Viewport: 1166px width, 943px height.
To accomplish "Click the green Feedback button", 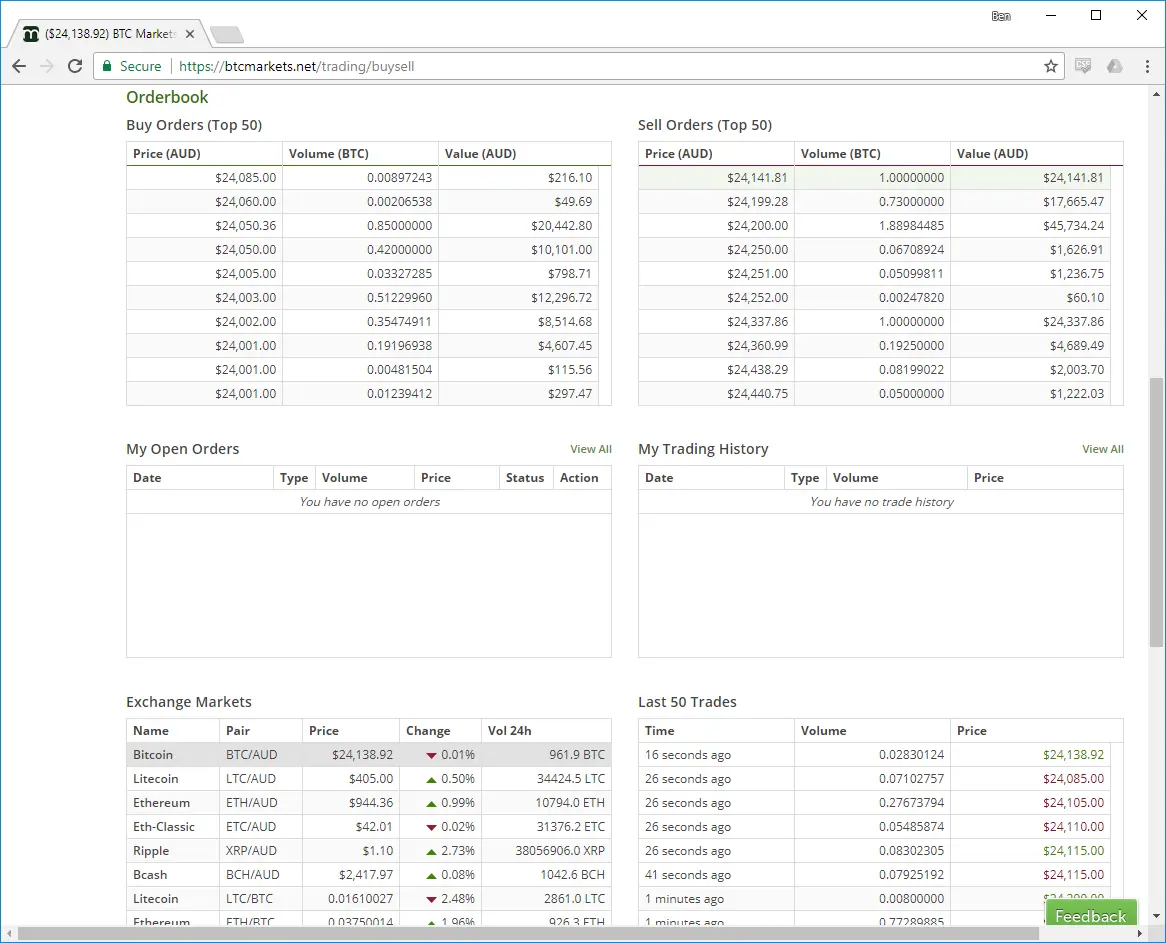I will click(1091, 915).
